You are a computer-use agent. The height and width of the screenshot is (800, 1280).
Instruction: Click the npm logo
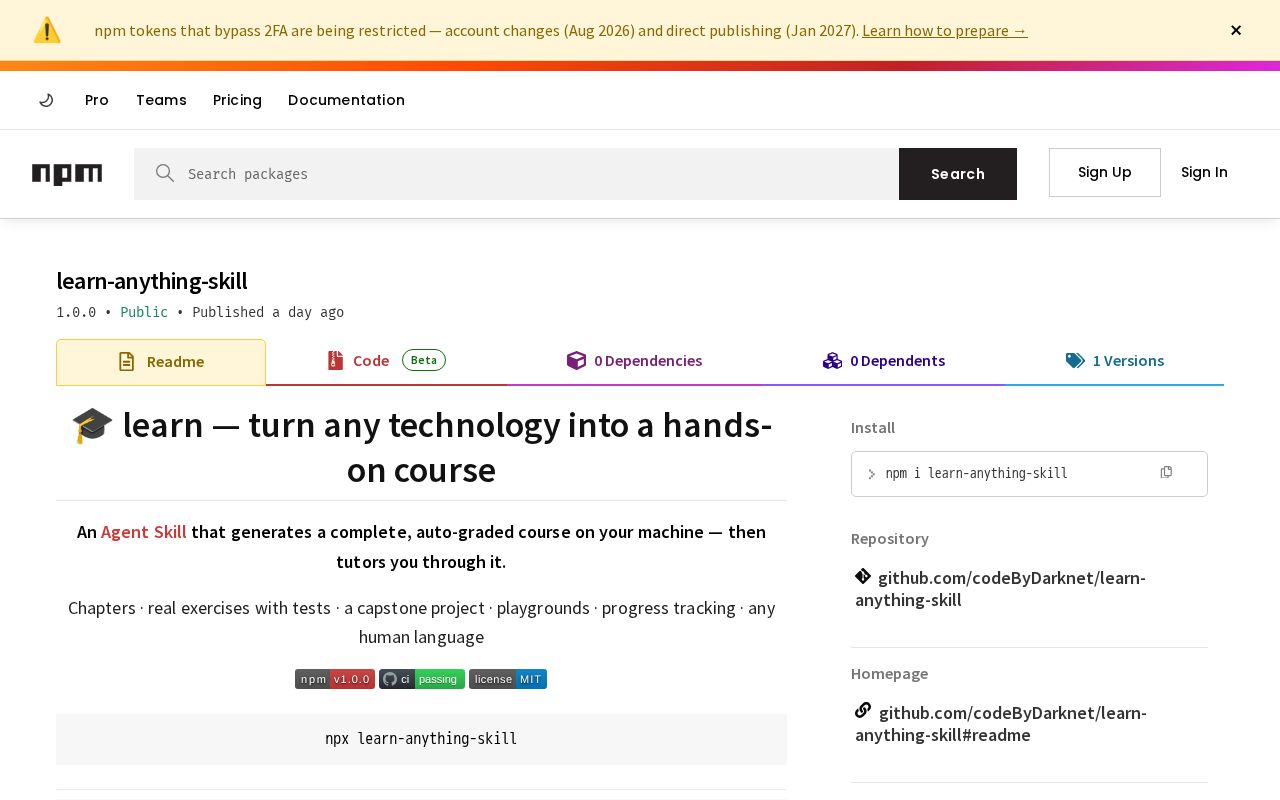click(67, 174)
